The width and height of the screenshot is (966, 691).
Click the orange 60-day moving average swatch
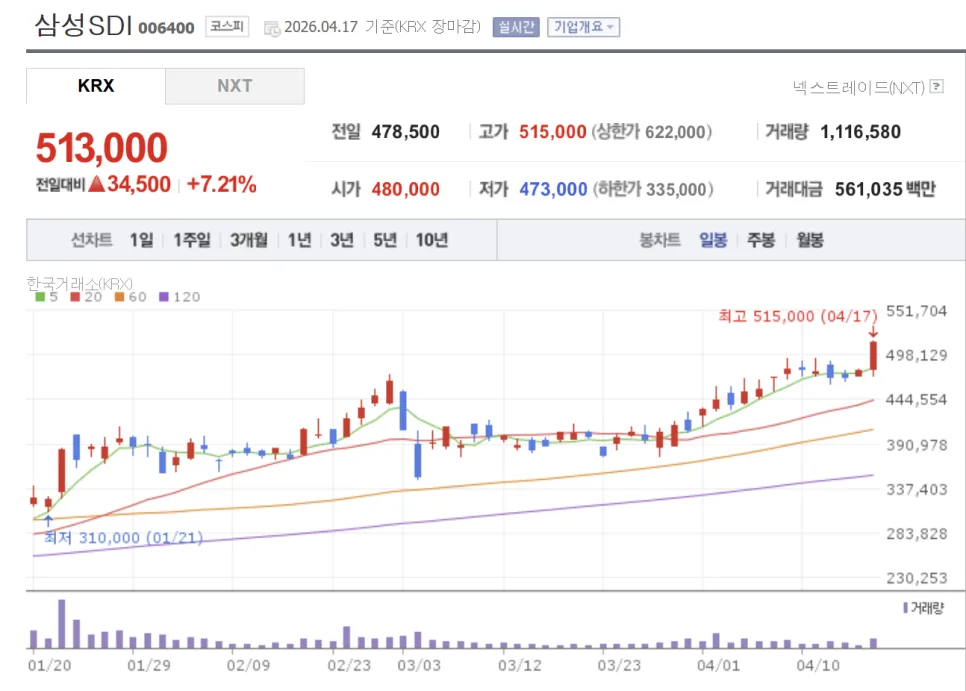[x=120, y=297]
